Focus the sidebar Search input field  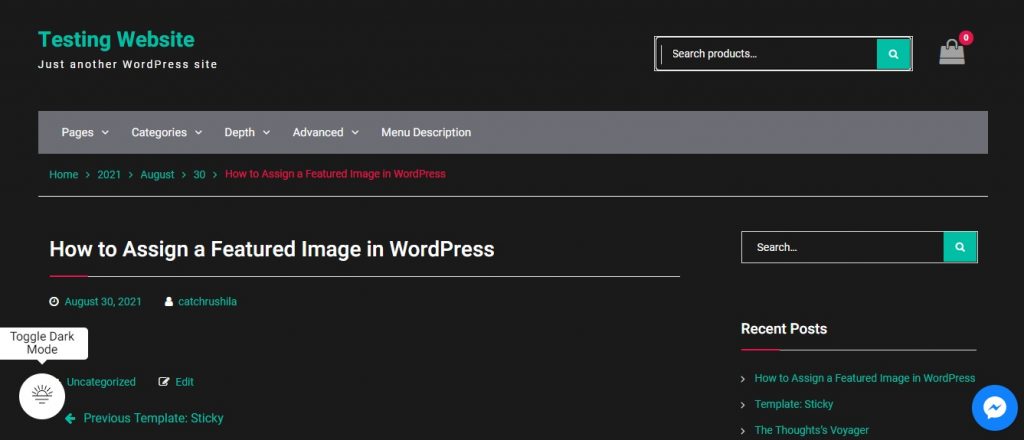click(842, 247)
